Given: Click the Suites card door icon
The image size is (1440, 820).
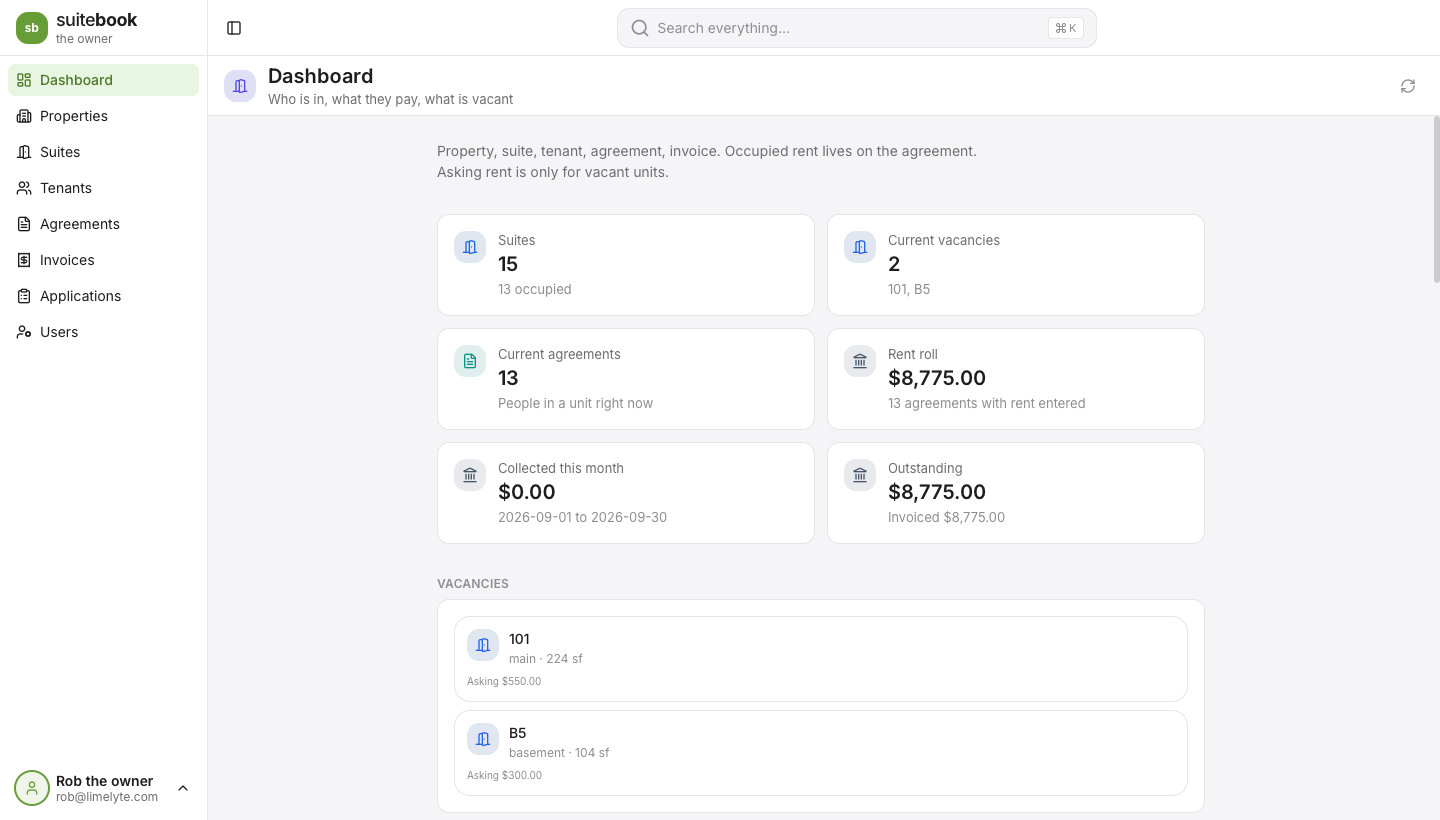Looking at the screenshot, I should click(x=470, y=247).
